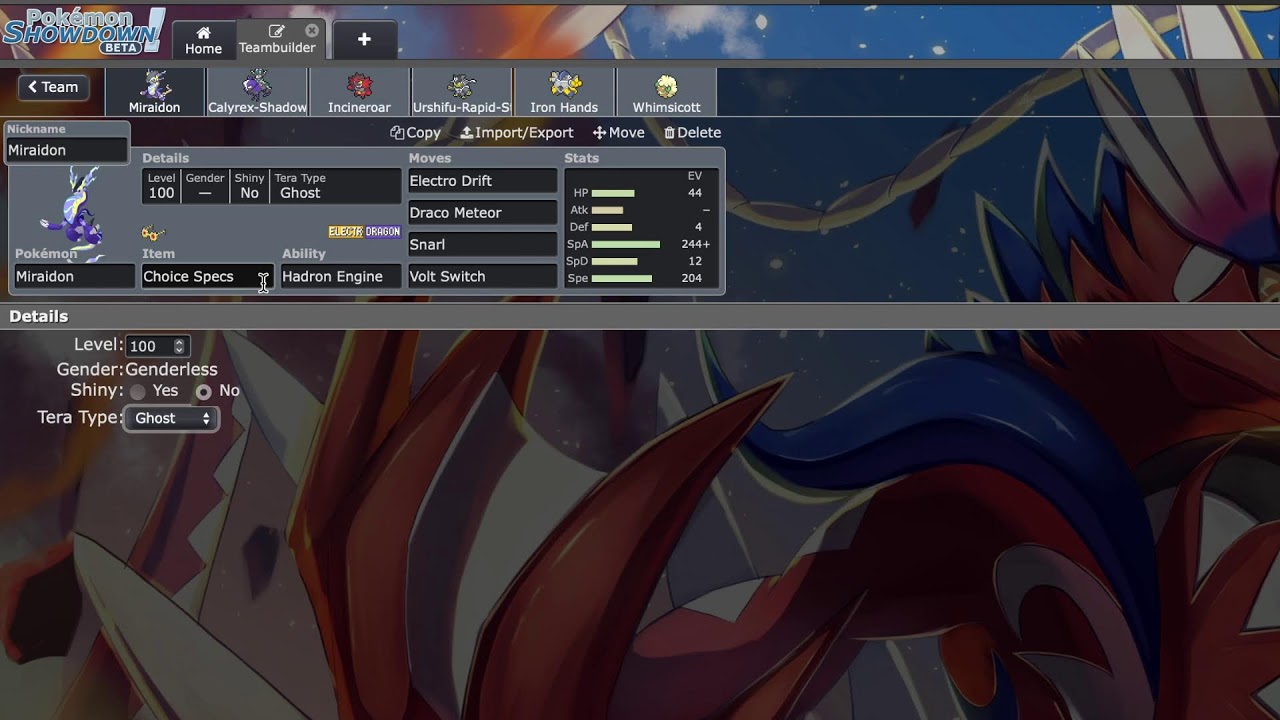Edit the Electro Drift move slot
Screen dimensions: 1280x720
(x=482, y=181)
